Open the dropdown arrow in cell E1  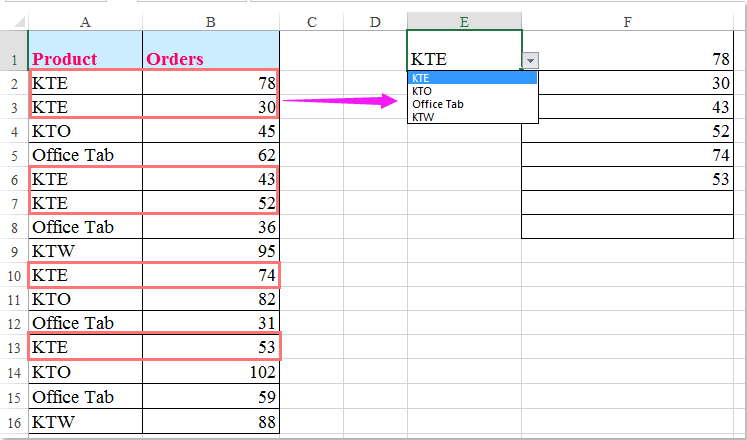(530, 60)
